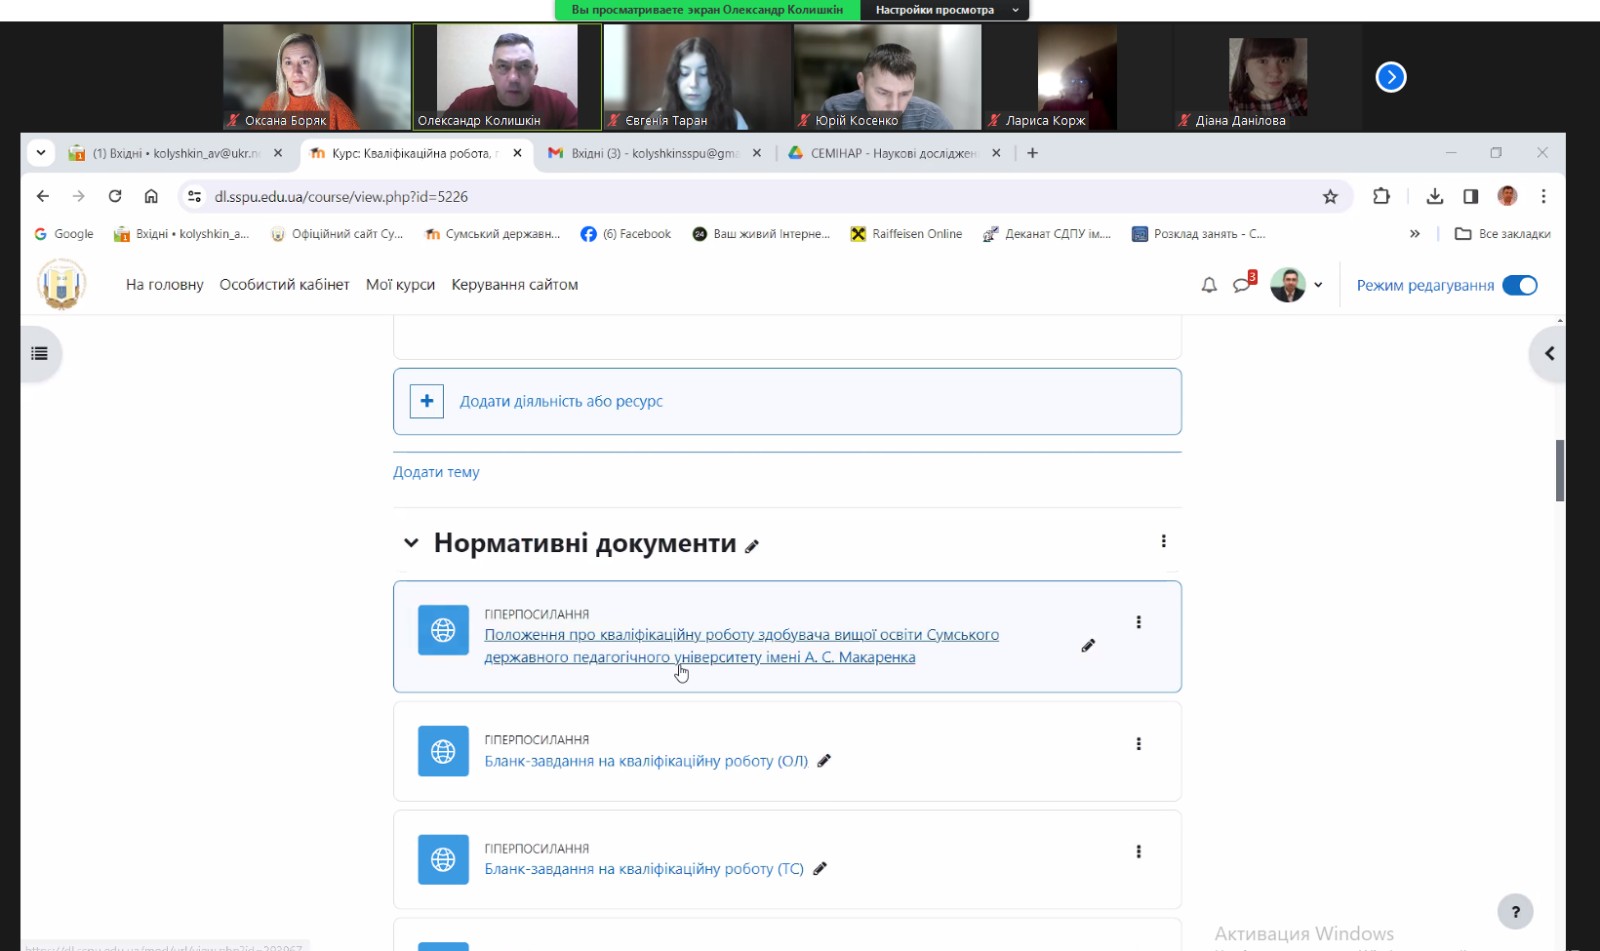Open the user profile dropdown menu
The width and height of the screenshot is (1600, 951).
[1297, 285]
